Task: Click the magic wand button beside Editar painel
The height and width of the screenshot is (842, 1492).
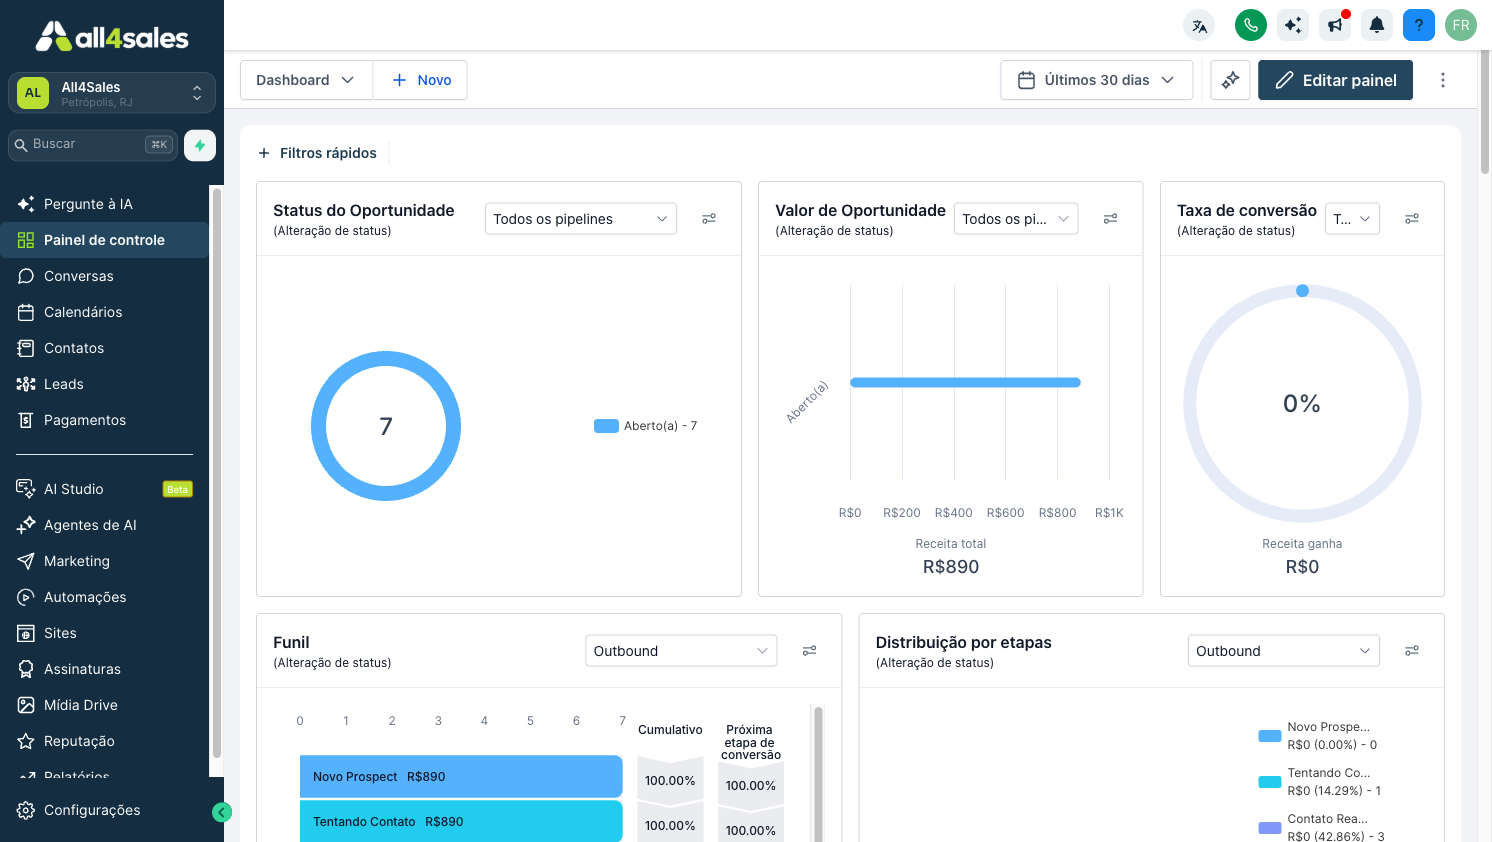Action: click(1230, 80)
